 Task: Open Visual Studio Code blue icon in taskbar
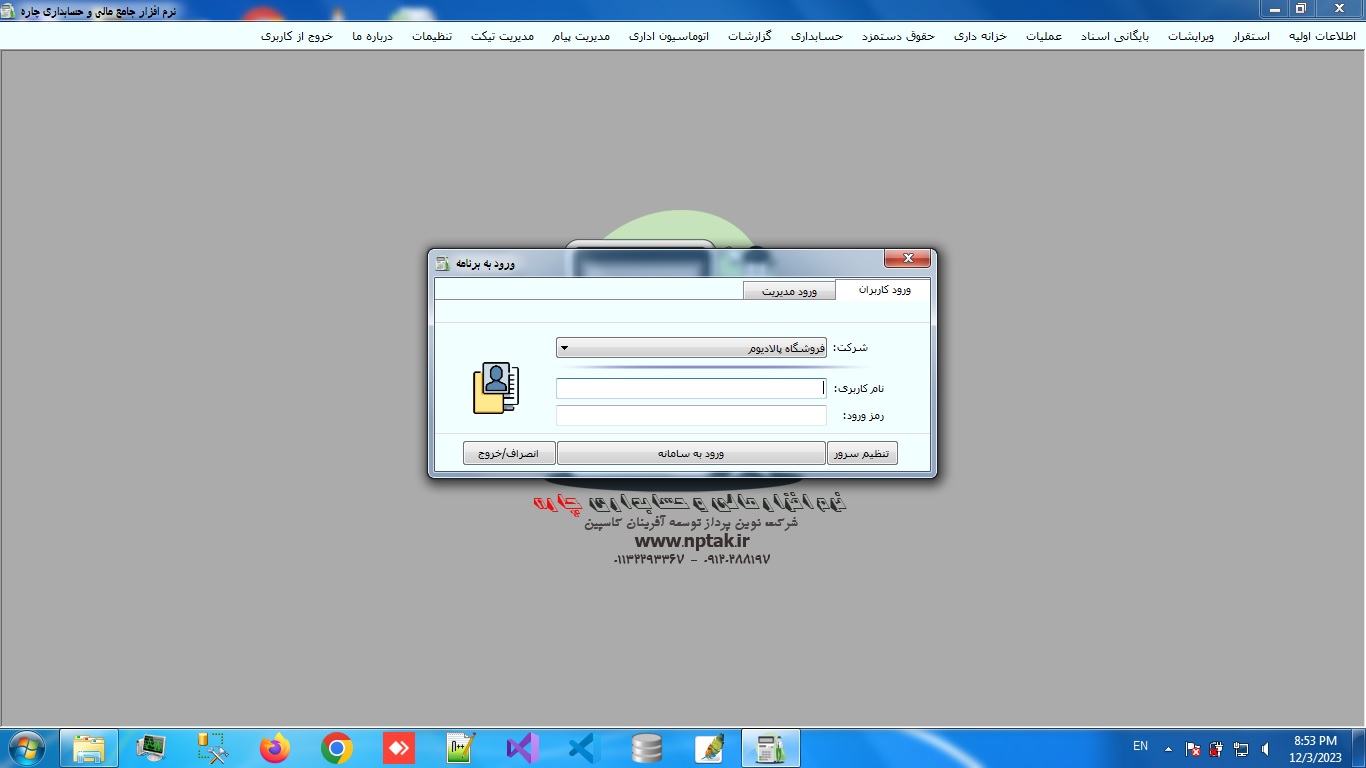(x=584, y=748)
